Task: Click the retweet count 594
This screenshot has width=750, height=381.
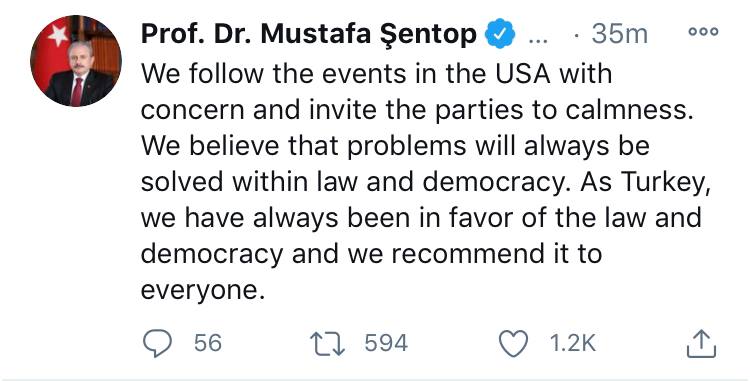Action: (386, 343)
